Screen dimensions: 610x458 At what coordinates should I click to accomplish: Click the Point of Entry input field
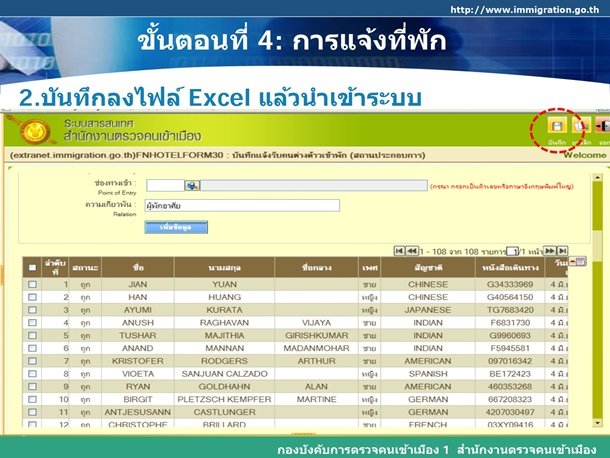pyautogui.click(x=165, y=185)
